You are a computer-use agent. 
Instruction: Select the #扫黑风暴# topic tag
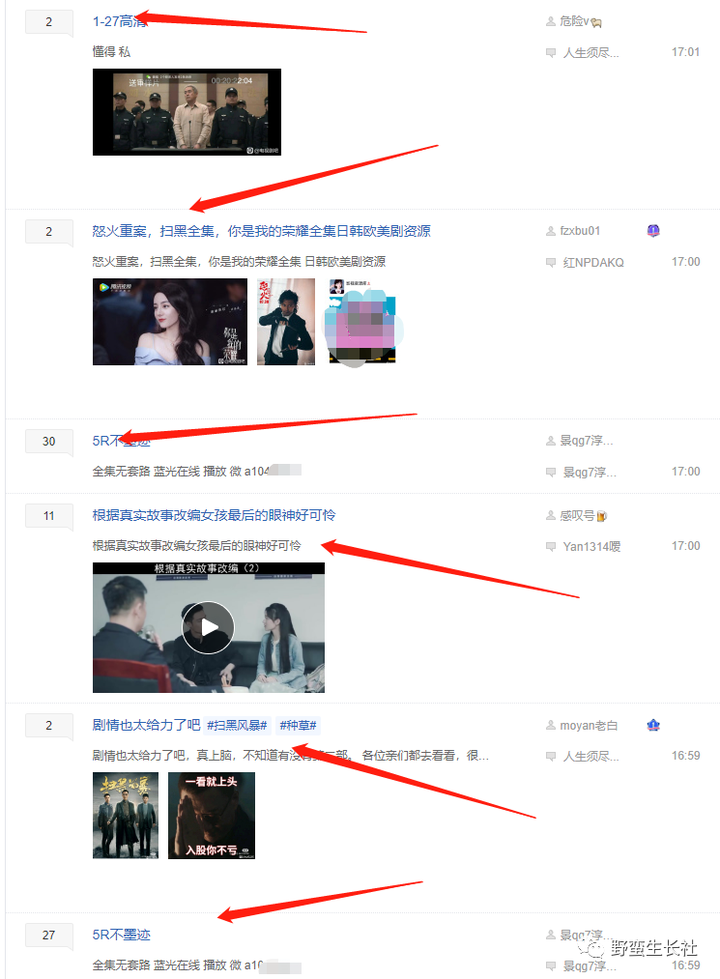click(237, 726)
